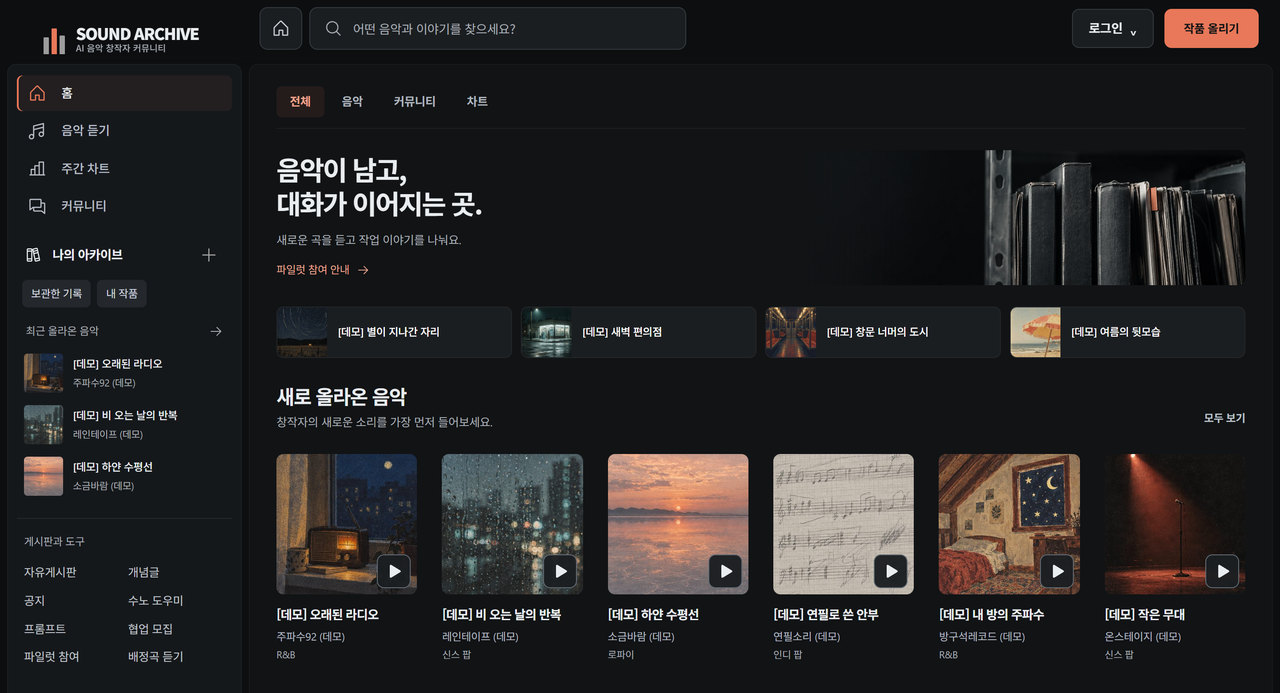The image size is (1280, 693).
Task: Click the 로파이 genre label
Action: pyautogui.click(x=621, y=655)
